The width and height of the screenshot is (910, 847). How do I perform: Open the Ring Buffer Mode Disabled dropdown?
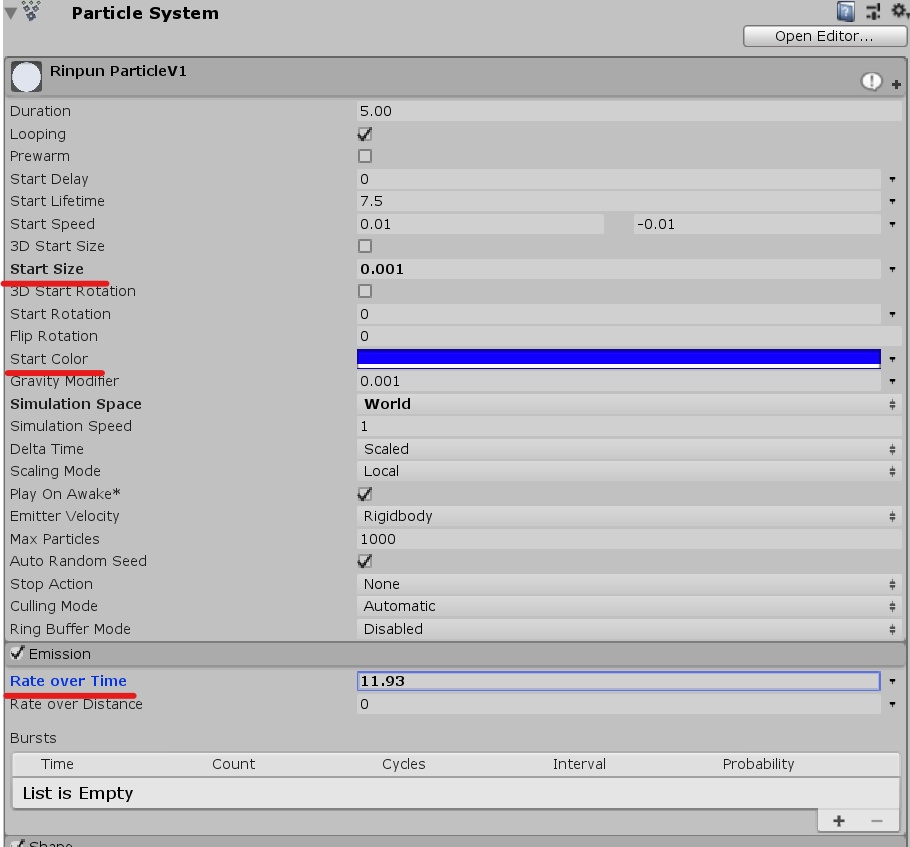click(x=630, y=629)
